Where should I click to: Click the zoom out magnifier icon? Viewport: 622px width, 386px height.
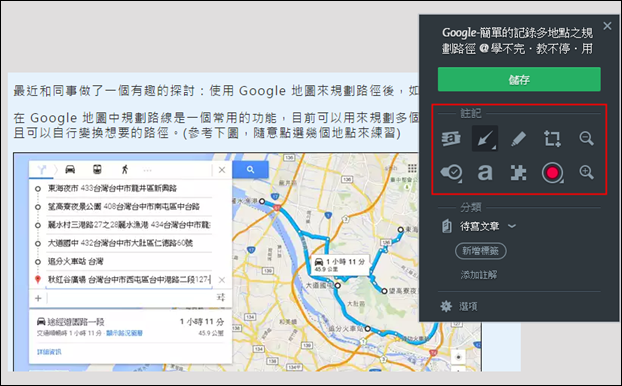point(586,138)
